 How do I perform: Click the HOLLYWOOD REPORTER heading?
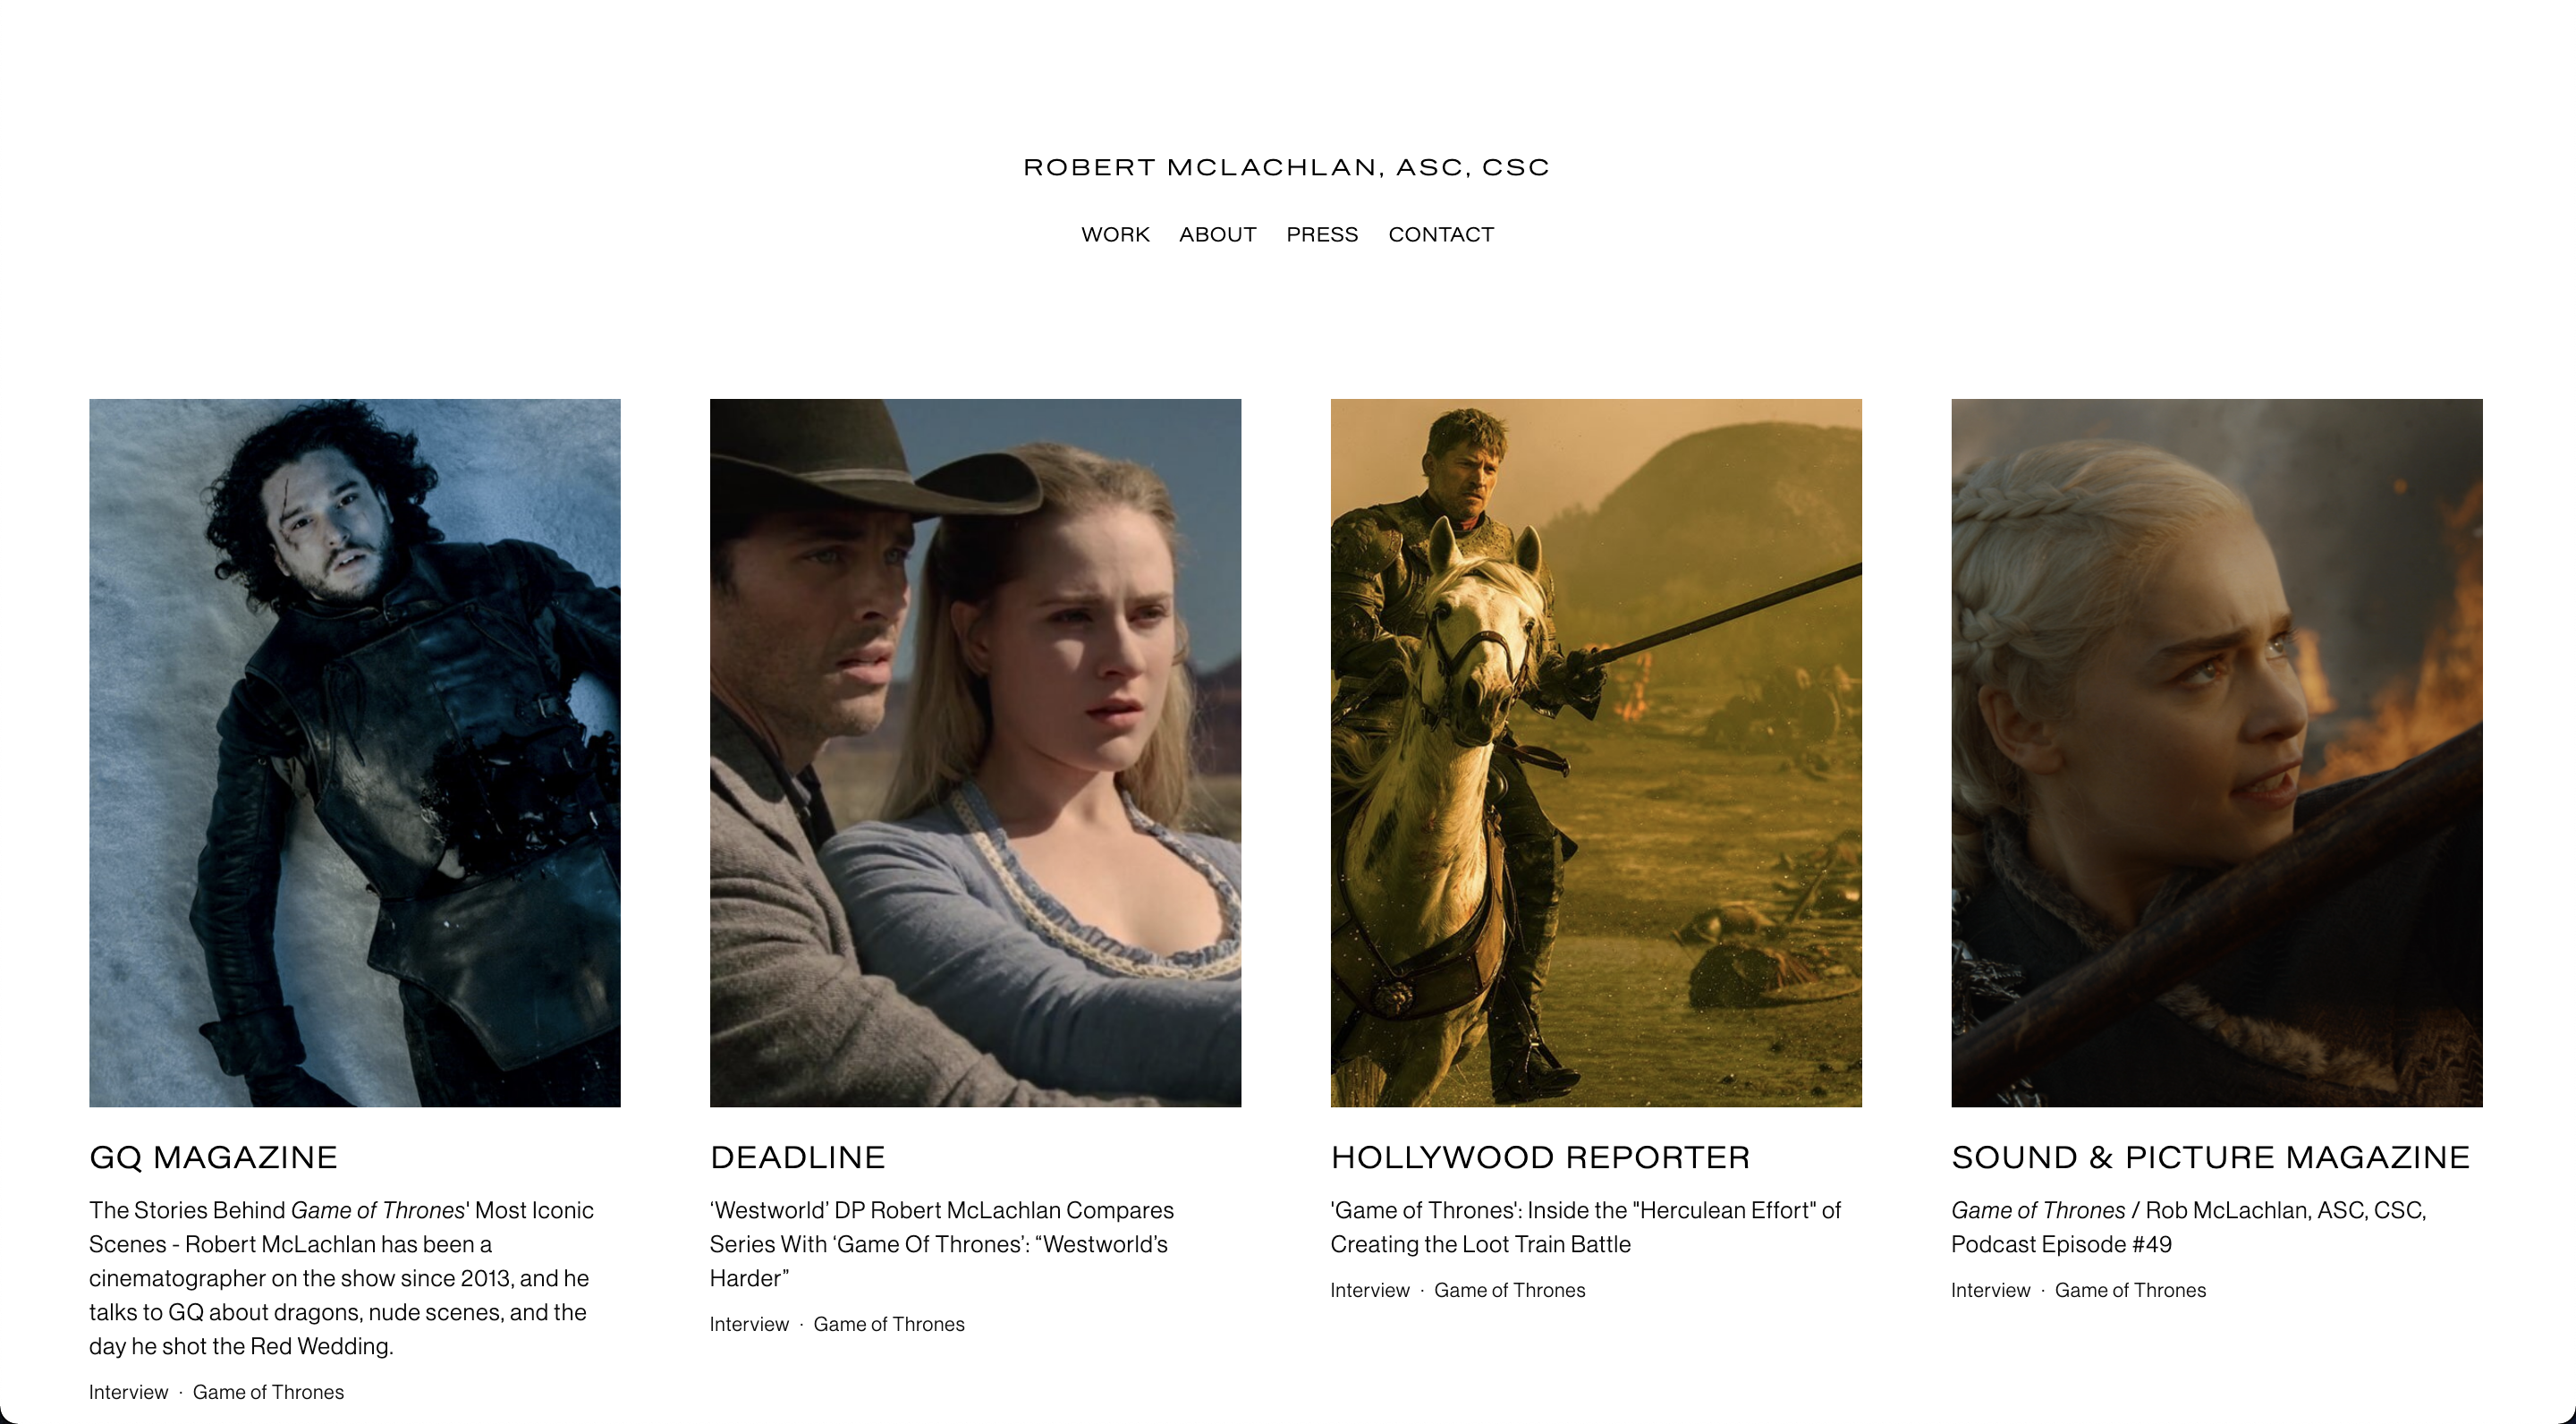click(1540, 1157)
